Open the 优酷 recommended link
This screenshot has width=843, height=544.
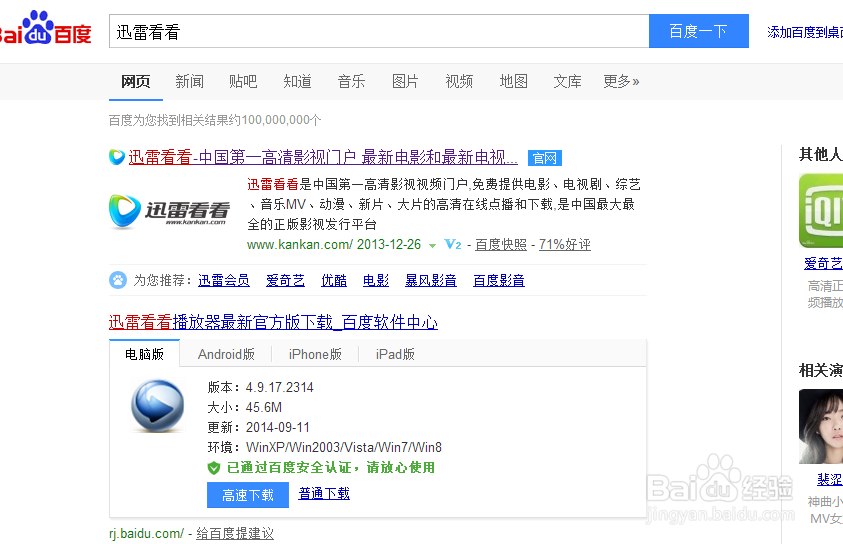click(334, 280)
